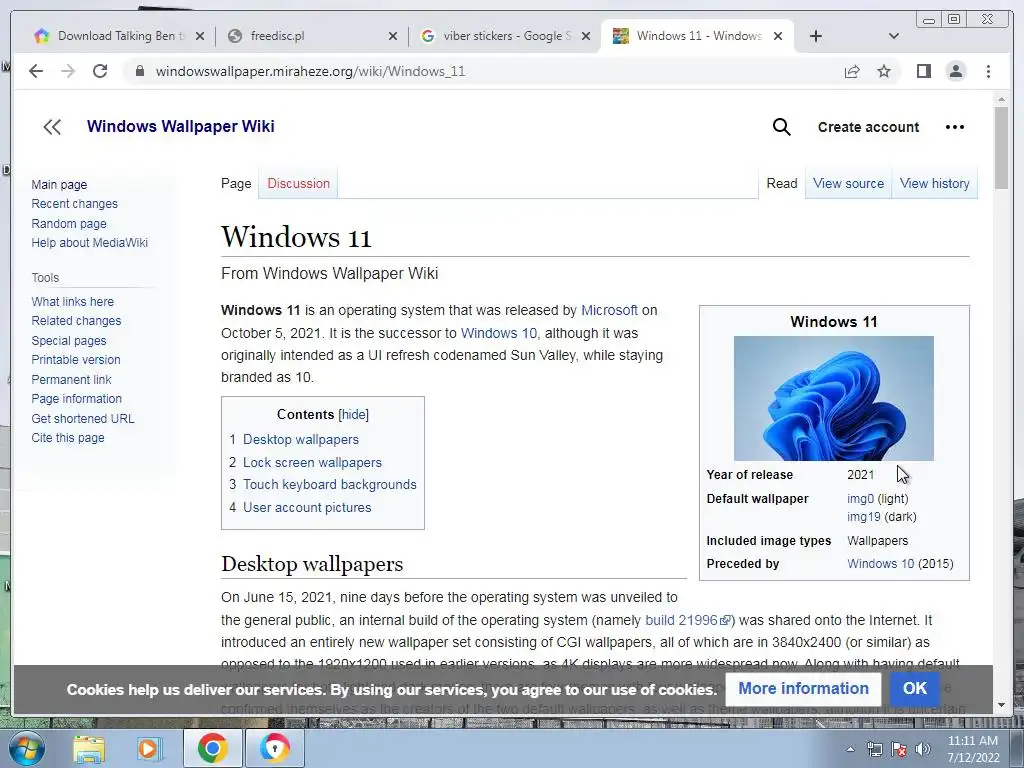Reload the current page
The width and height of the screenshot is (1024, 768).
point(100,71)
